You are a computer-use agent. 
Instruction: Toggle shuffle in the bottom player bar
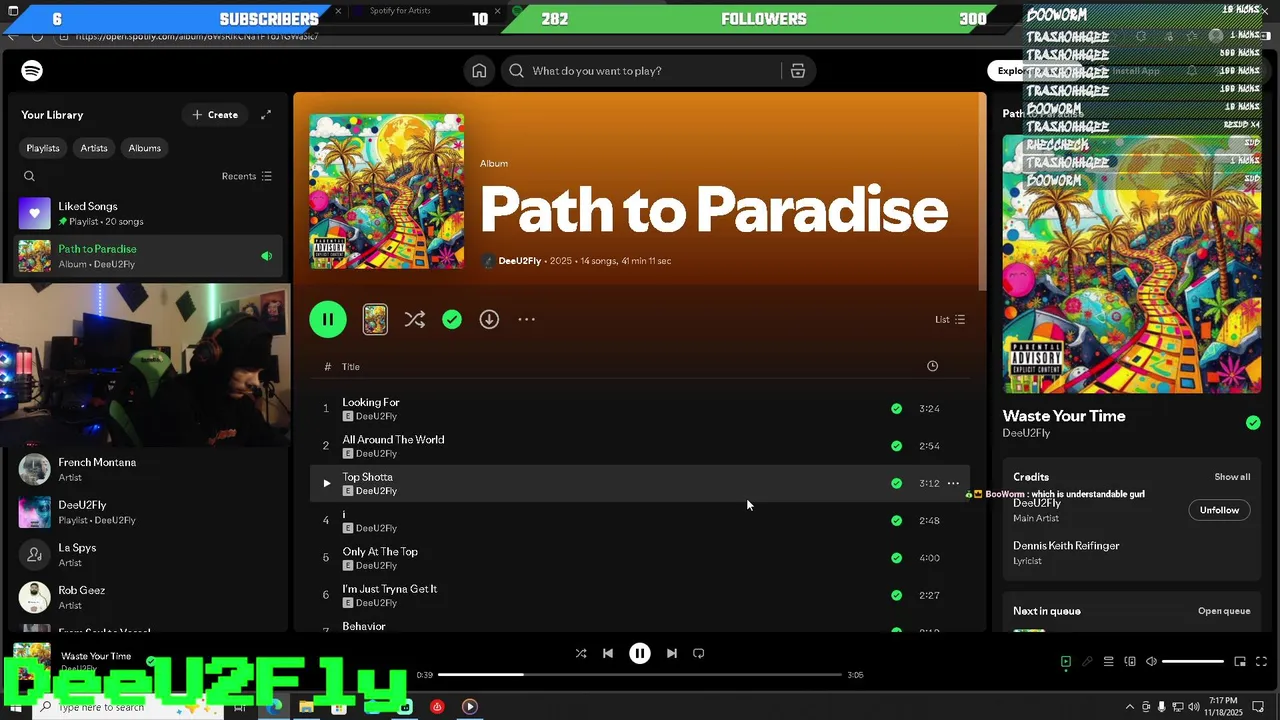click(x=581, y=653)
